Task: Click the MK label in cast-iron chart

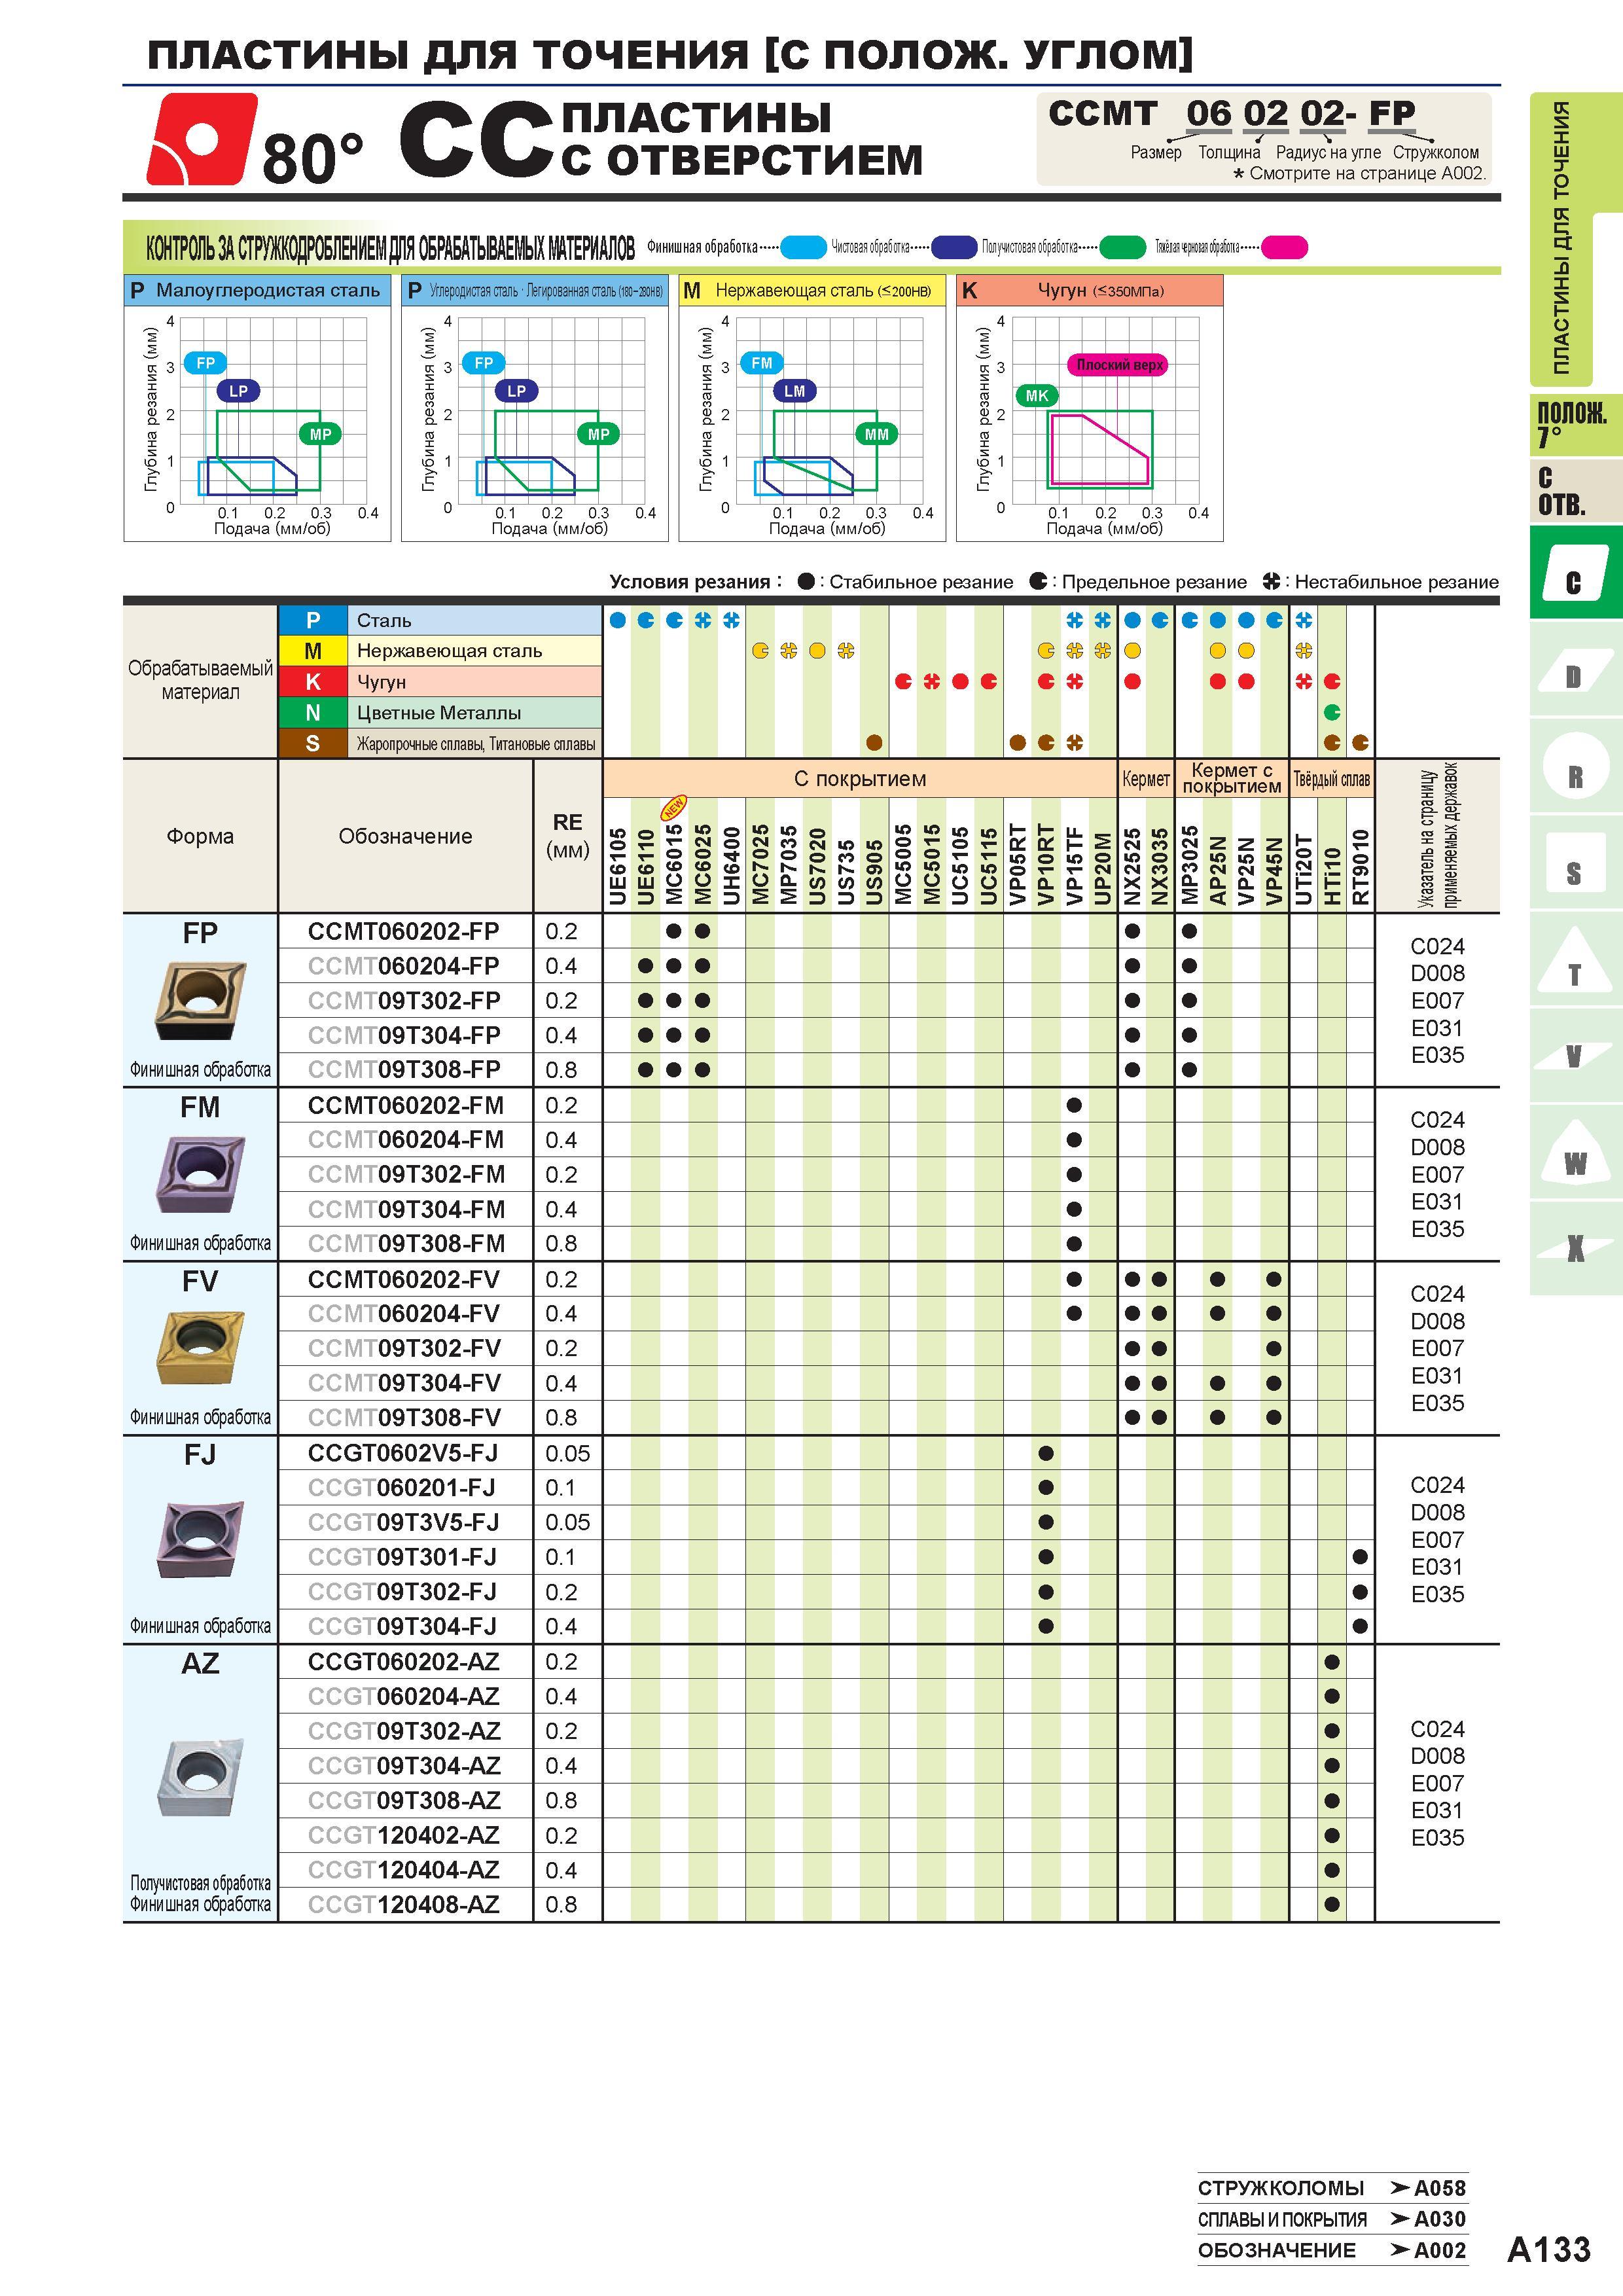Action: tap(1037, 395)
